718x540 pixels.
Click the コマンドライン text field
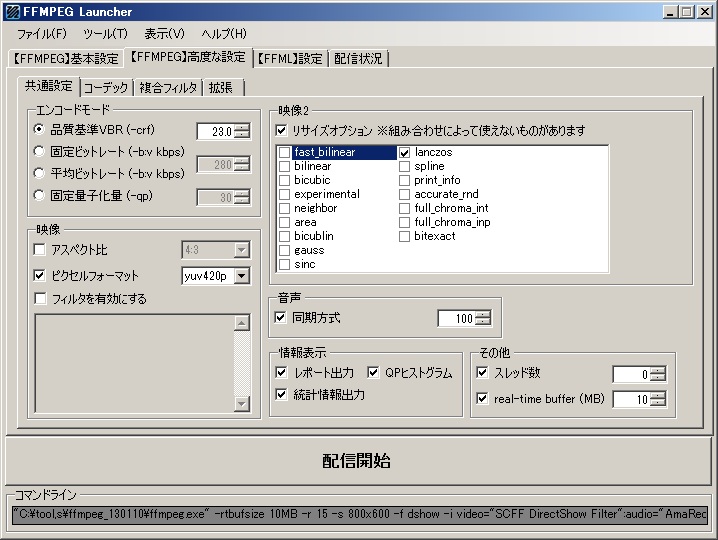coord(359,514)
